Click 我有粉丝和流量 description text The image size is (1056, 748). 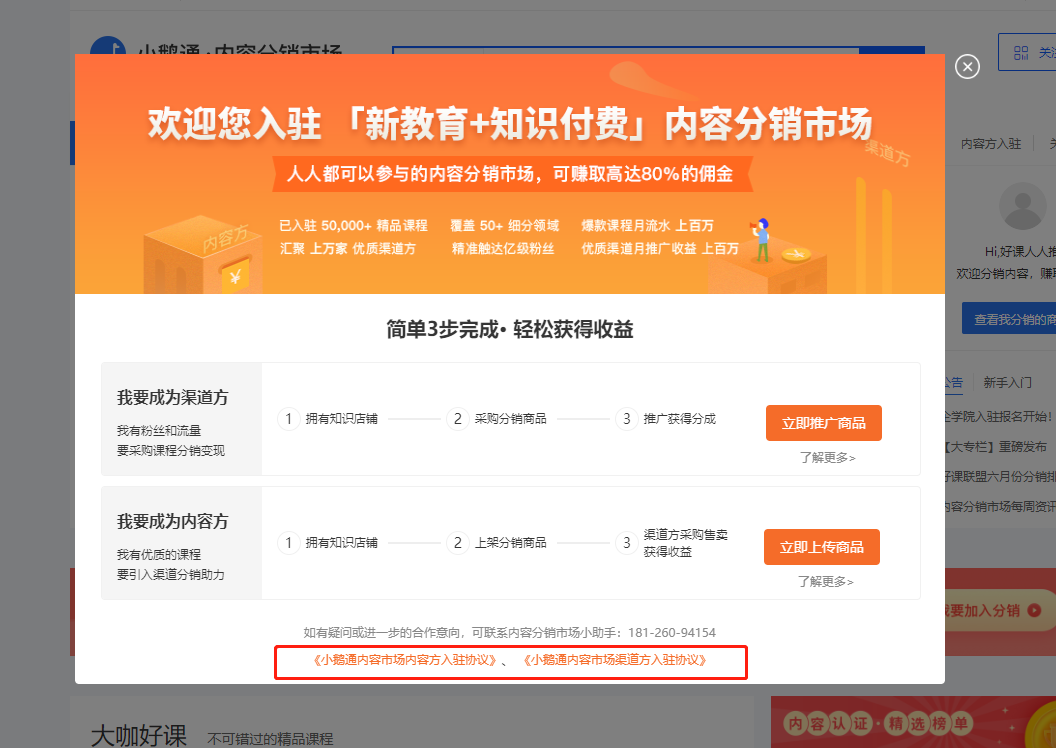[x=159, y=431]
